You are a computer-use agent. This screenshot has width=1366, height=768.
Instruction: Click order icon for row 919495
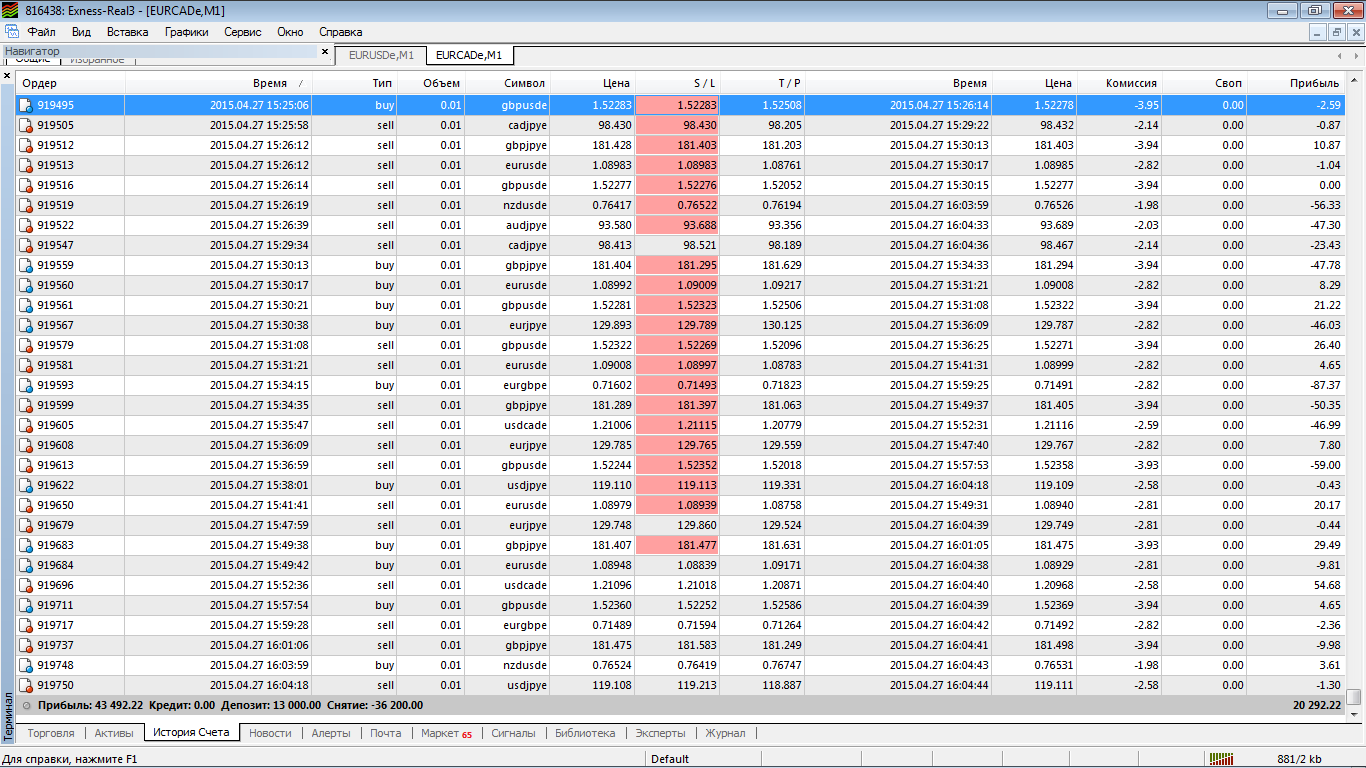(26, 105)
